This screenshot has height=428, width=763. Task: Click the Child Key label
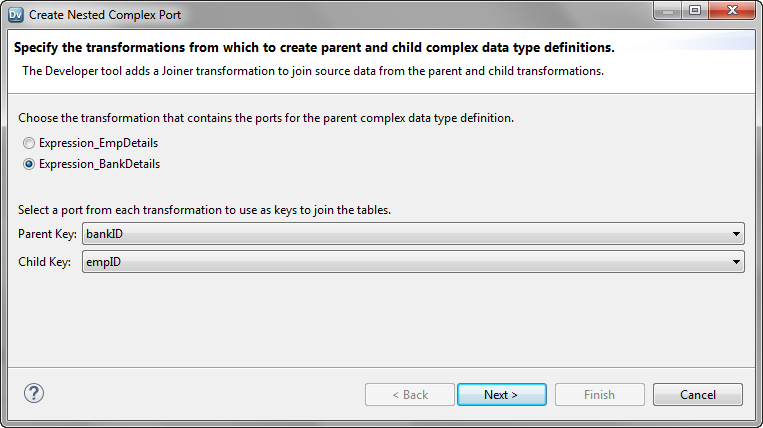[x=45, y=262]
